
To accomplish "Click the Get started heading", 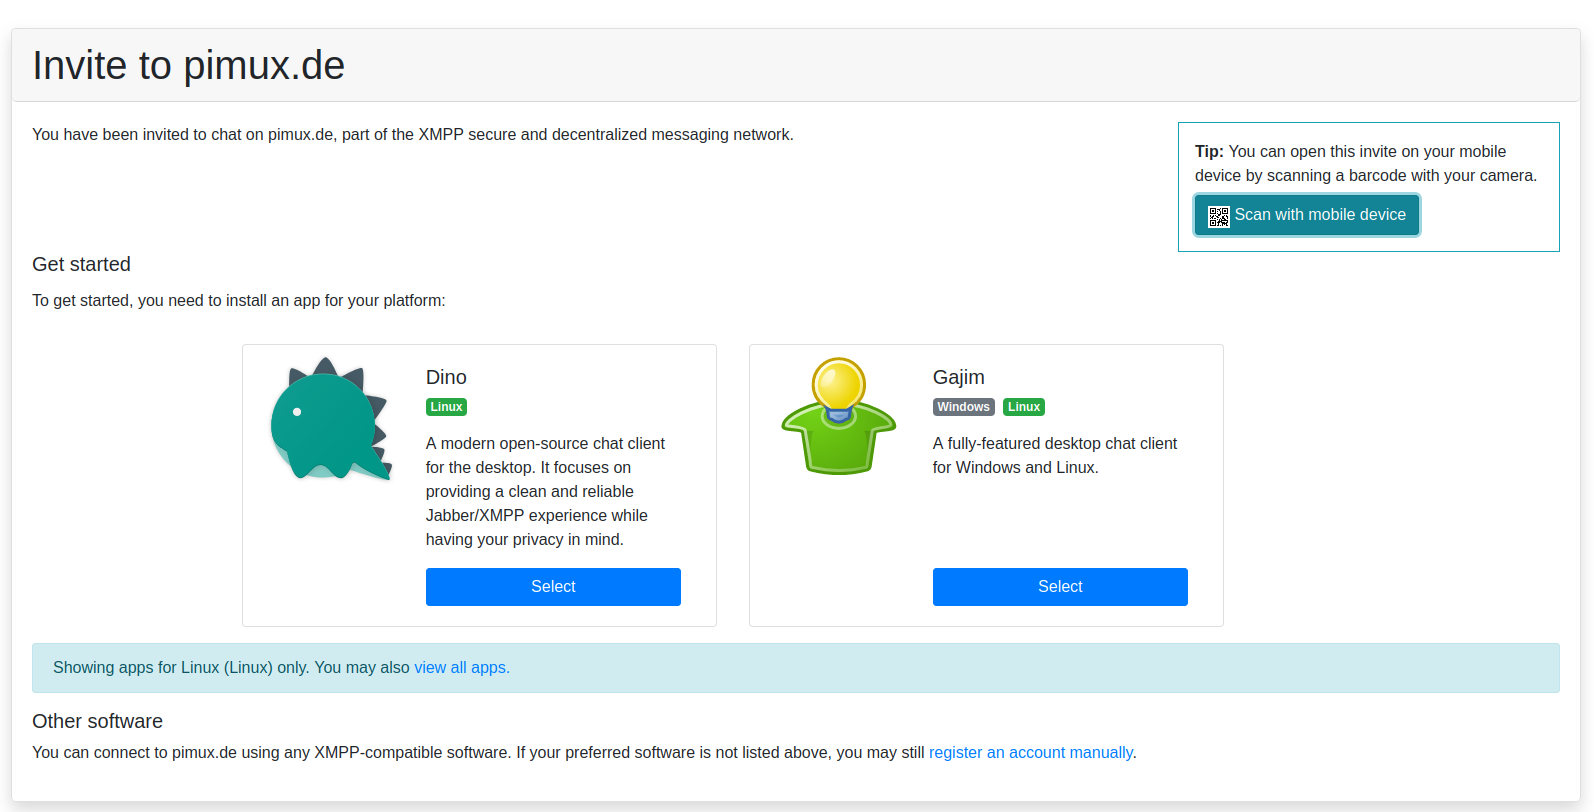I will pos(81,264).
